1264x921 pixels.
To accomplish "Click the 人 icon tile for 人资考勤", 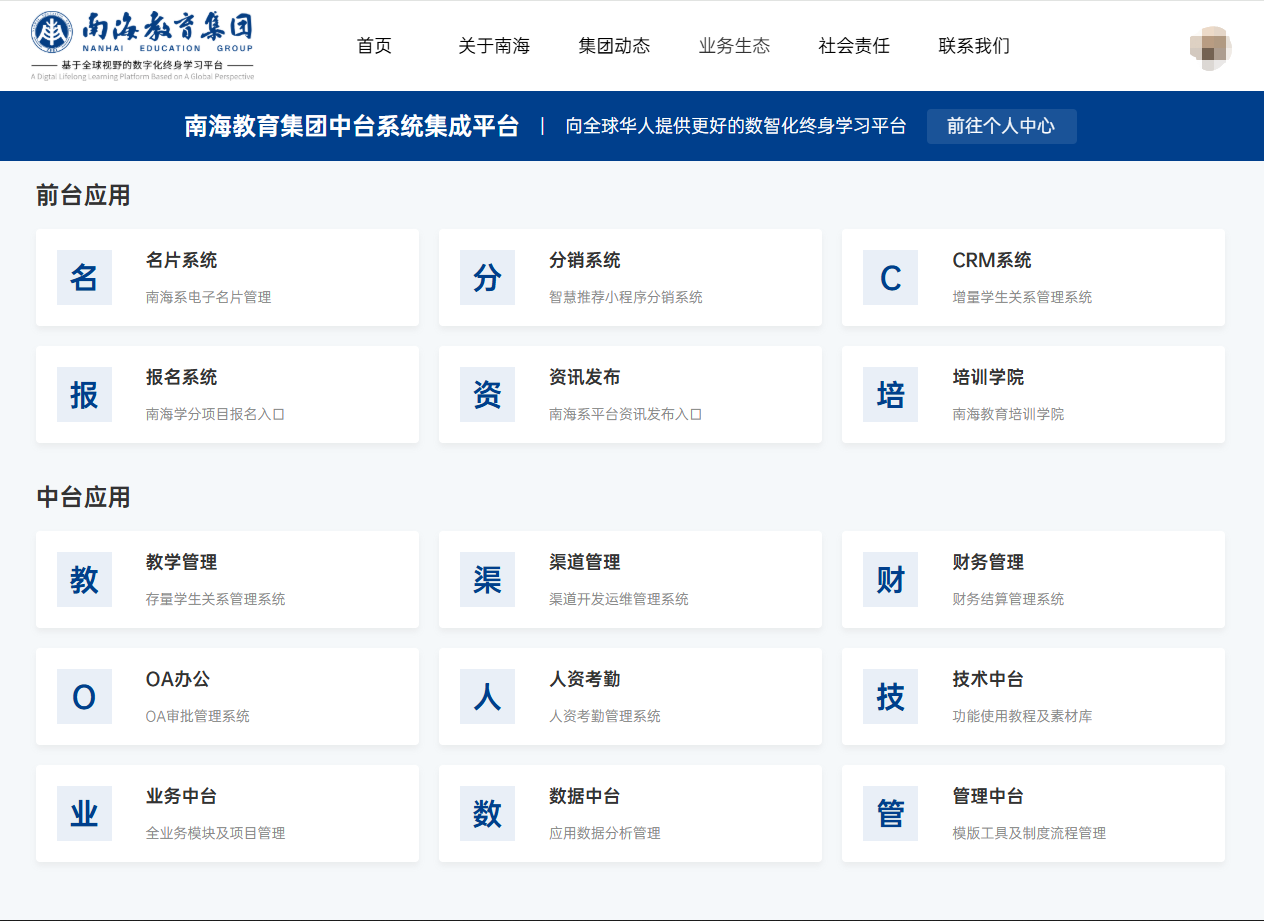I will (x=487, y=696).
